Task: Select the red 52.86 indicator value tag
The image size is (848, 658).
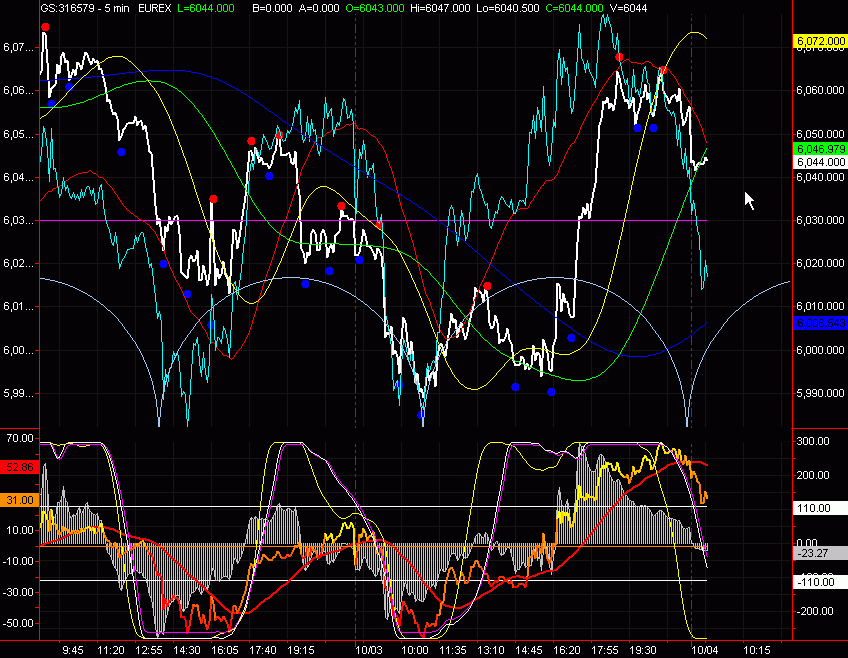Action: [20, 467]
